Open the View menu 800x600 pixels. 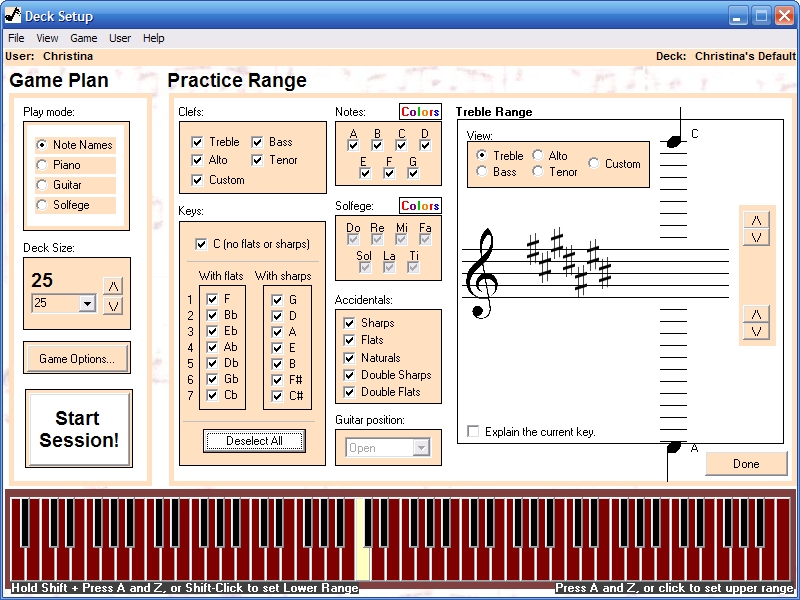click(47, 38)
